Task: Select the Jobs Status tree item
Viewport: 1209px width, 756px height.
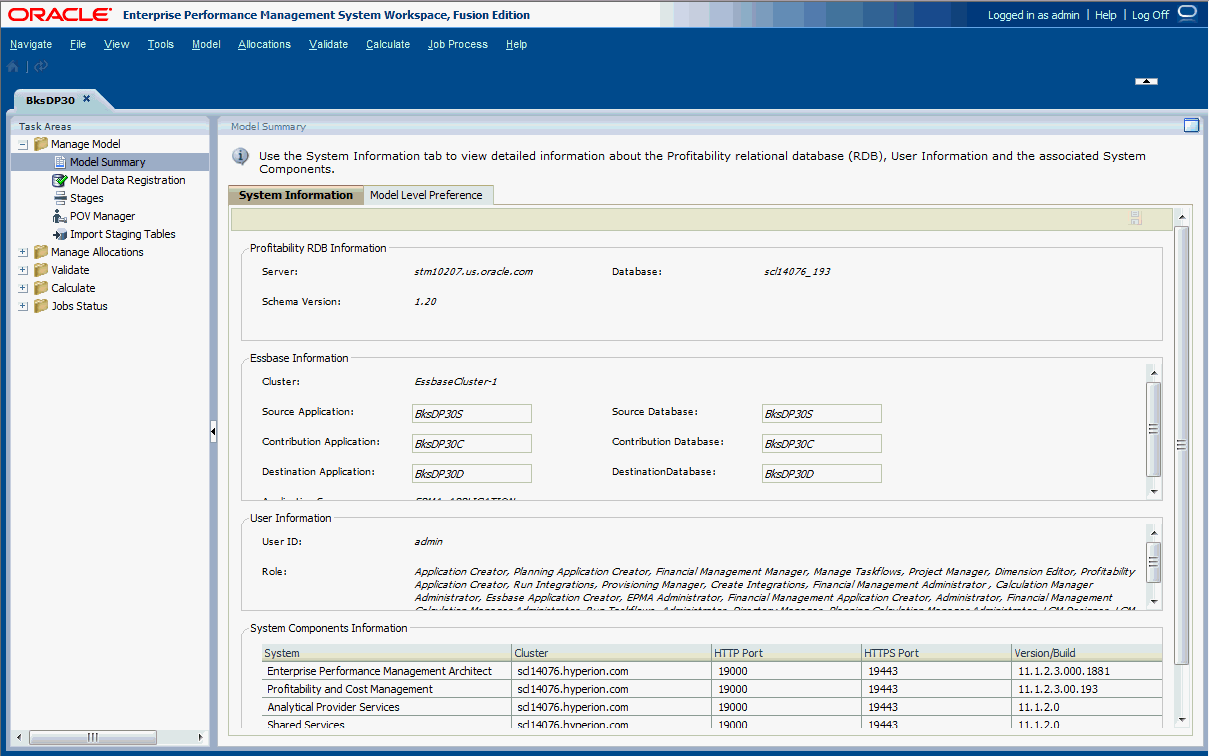Action: (x=79, y=306)
